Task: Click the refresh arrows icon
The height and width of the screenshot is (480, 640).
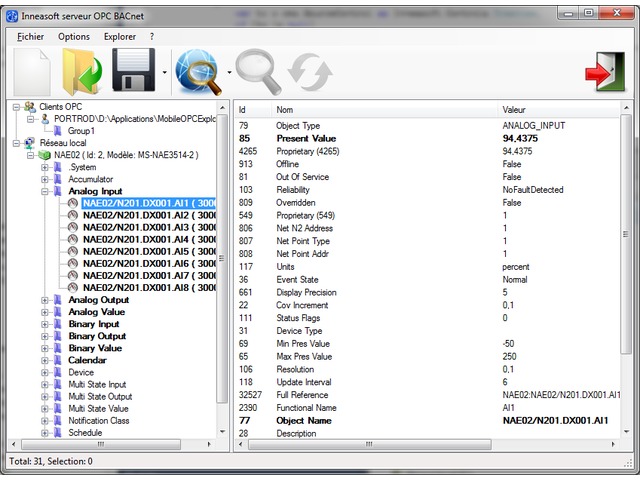Action: click(x=309, y=71)
